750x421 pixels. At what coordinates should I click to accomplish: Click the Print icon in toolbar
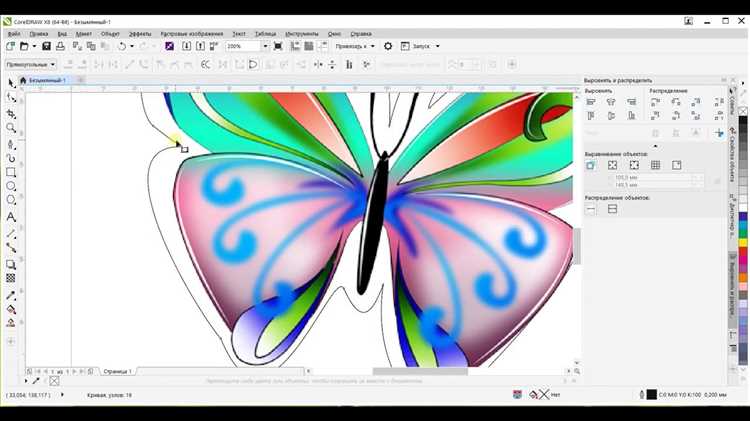(x=60, y=46)
